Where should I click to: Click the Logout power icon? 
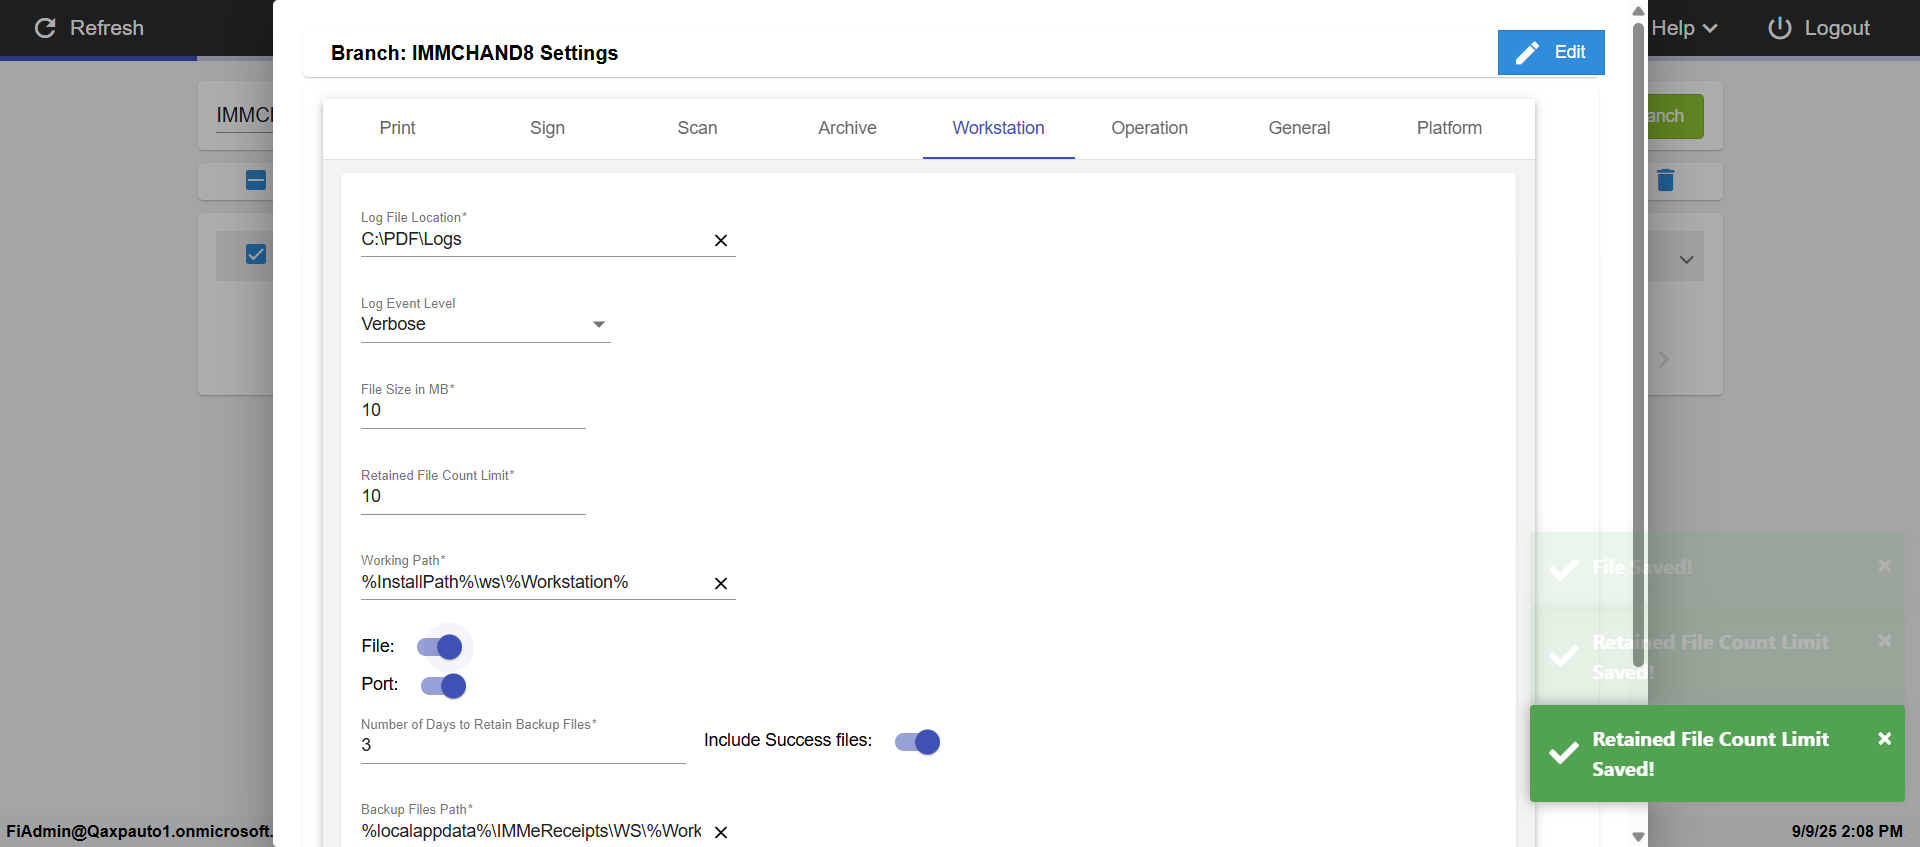pyautogui.click(x=1779, y=28)
